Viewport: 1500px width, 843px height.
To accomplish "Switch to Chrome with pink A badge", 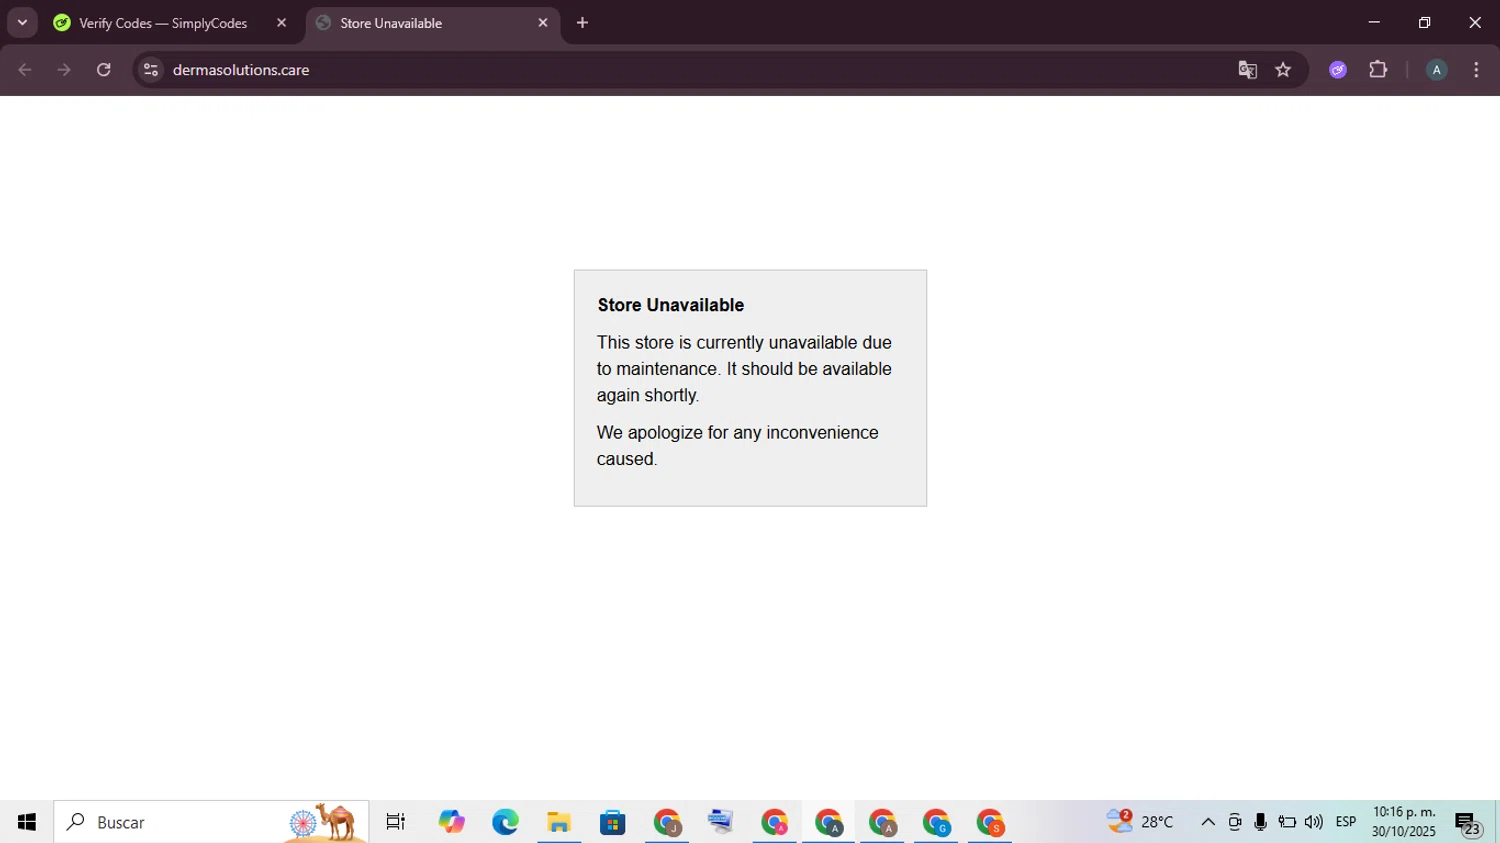I will coord(775,822).
